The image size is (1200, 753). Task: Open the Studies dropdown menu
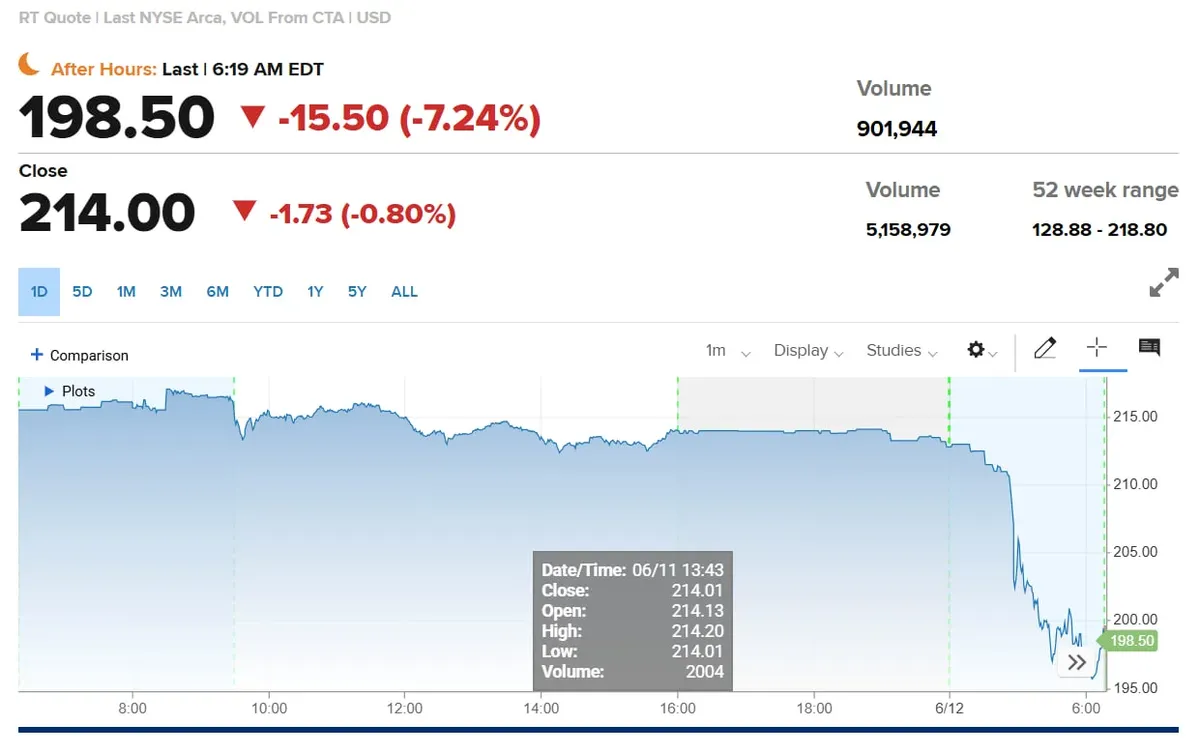coord(901,351)
